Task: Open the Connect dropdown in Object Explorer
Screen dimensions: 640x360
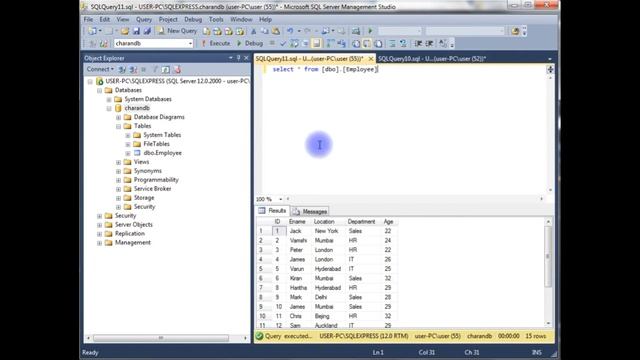Action: 100,69
